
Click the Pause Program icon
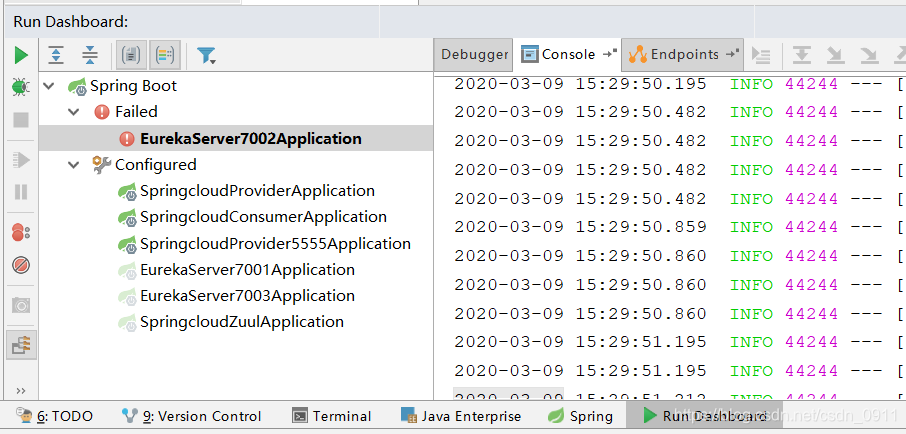point(21,191)
